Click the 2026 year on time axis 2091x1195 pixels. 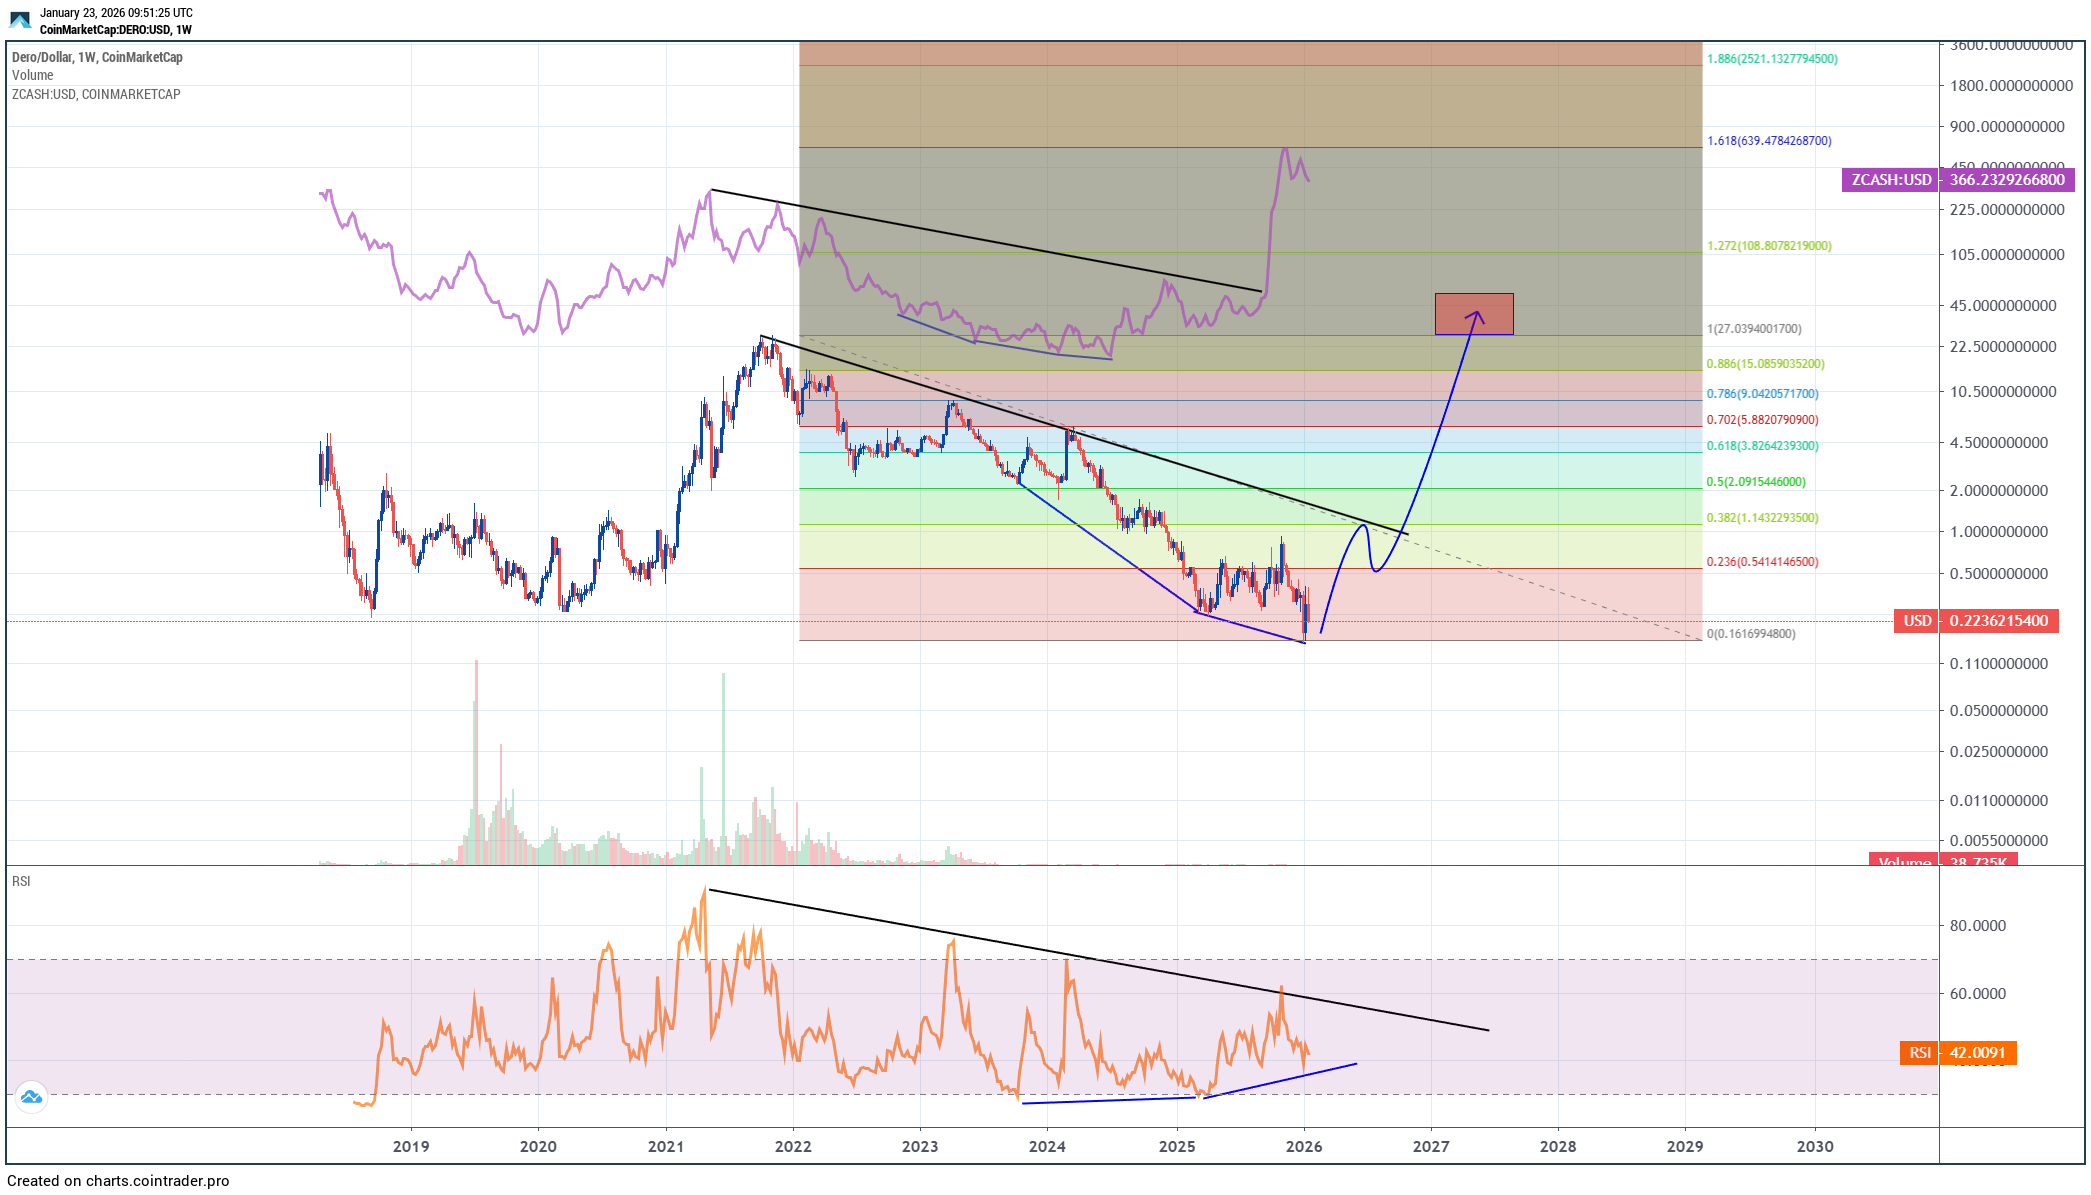pyautogui.click(x=1303, y=1146)
